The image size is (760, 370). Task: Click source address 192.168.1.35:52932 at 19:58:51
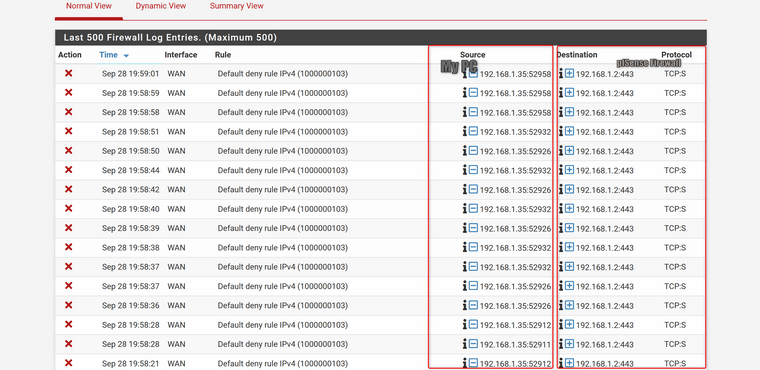coord(515,132)
